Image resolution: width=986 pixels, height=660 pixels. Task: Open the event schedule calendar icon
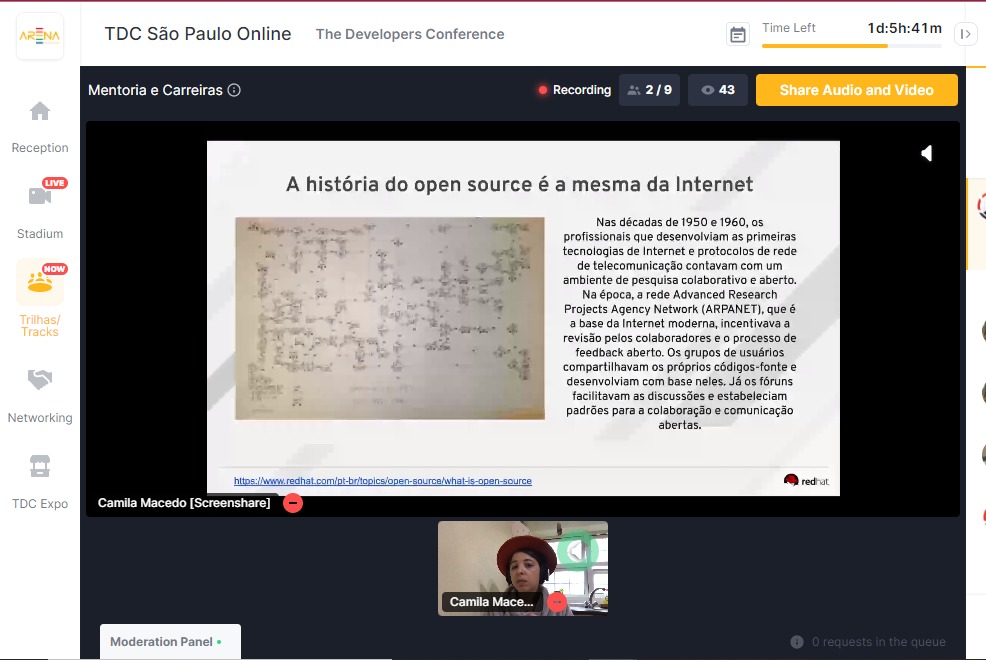738,34
